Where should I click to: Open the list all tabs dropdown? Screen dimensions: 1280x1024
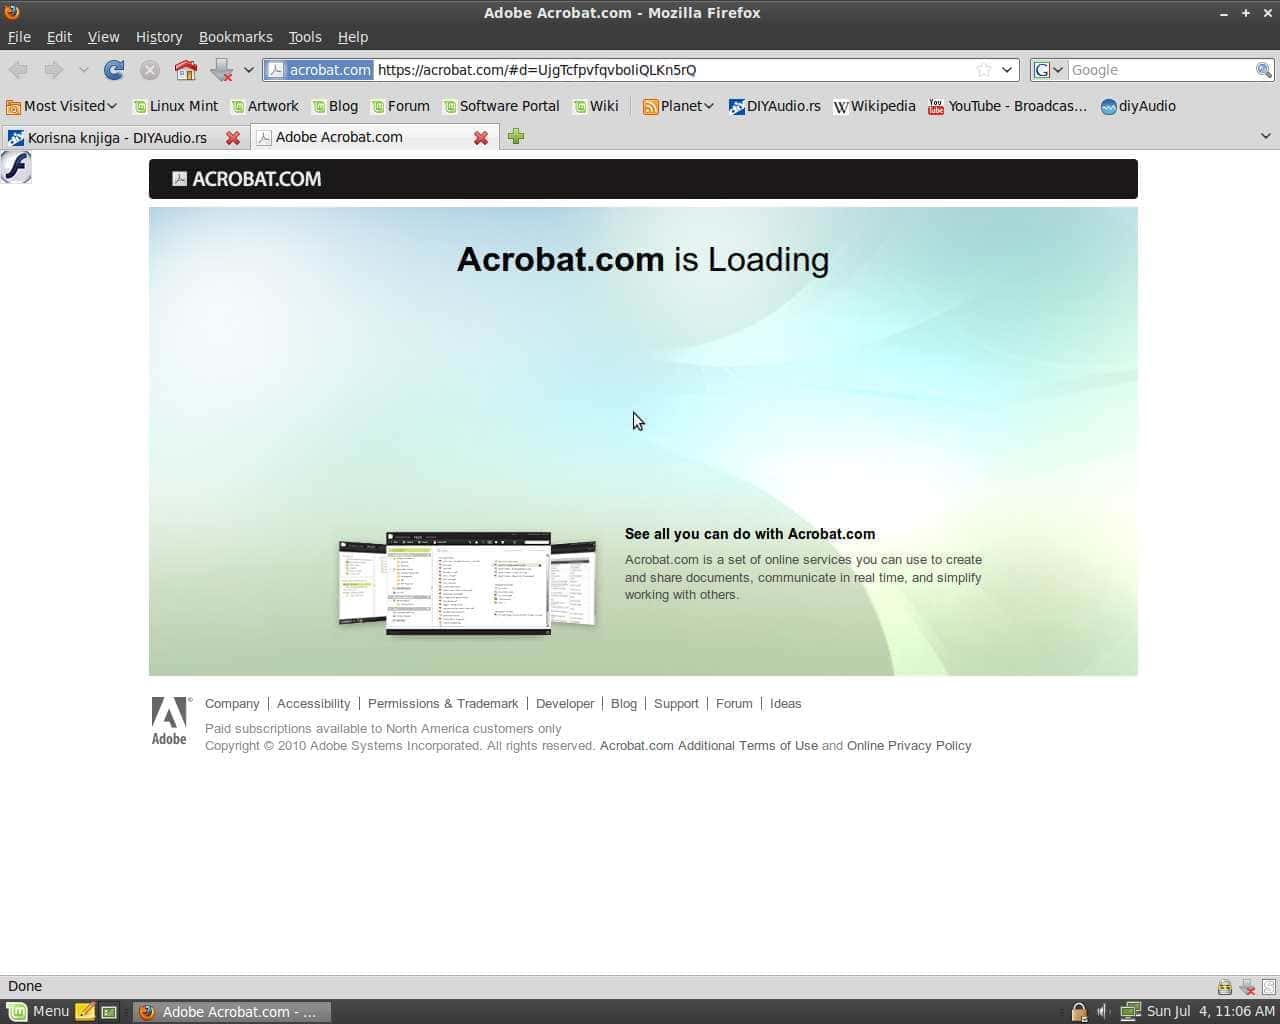(1265, 137)
